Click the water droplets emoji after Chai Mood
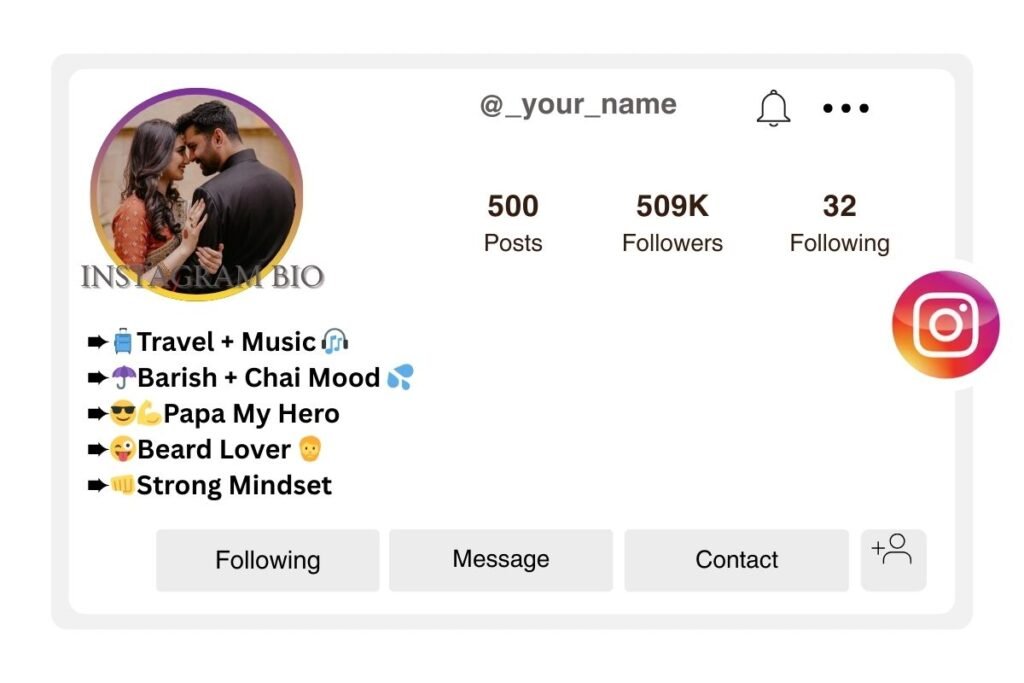Image resolution: width=1024 pixels, height=683 pixels. 400,377
